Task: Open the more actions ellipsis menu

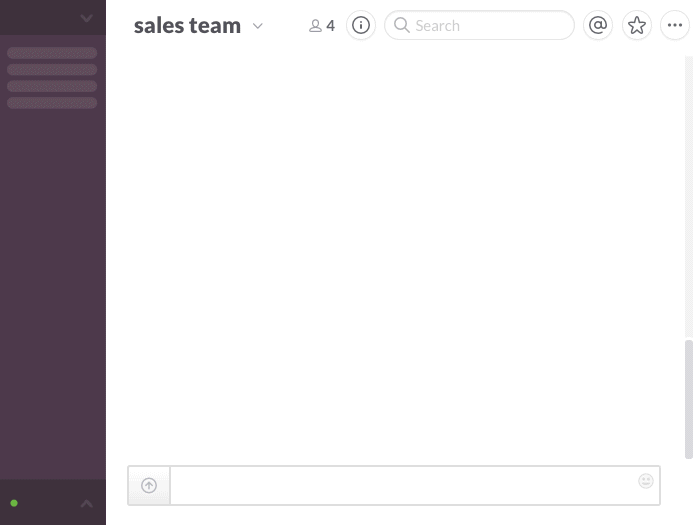Action: pos(675,26)
